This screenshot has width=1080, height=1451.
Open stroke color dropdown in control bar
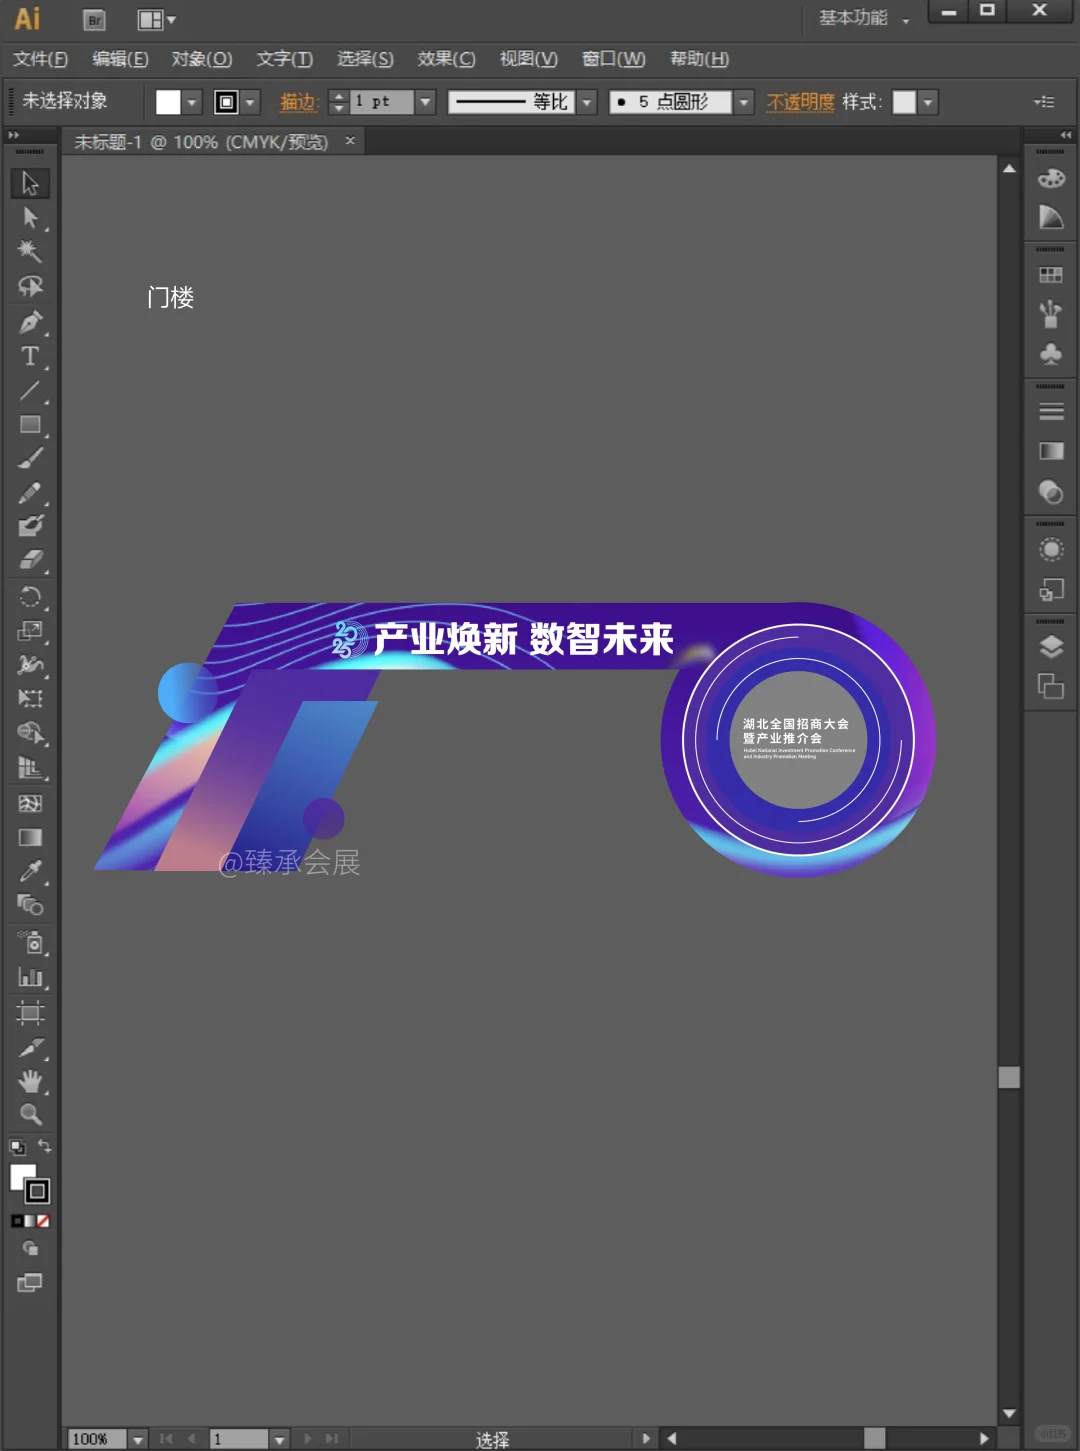click(250, 102)
